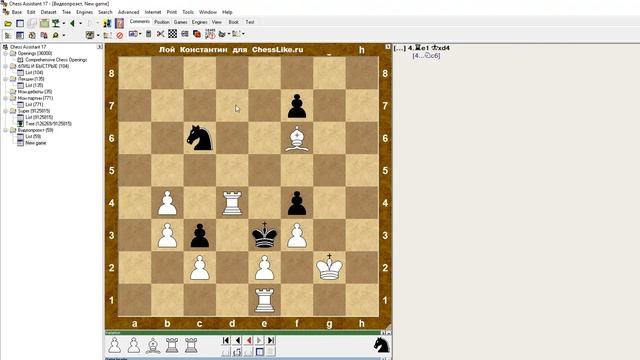The height and width of the screenshot is (360, 640).
Task: Click the magnifier search toolbar icon
Action: [x=56, y=36]
